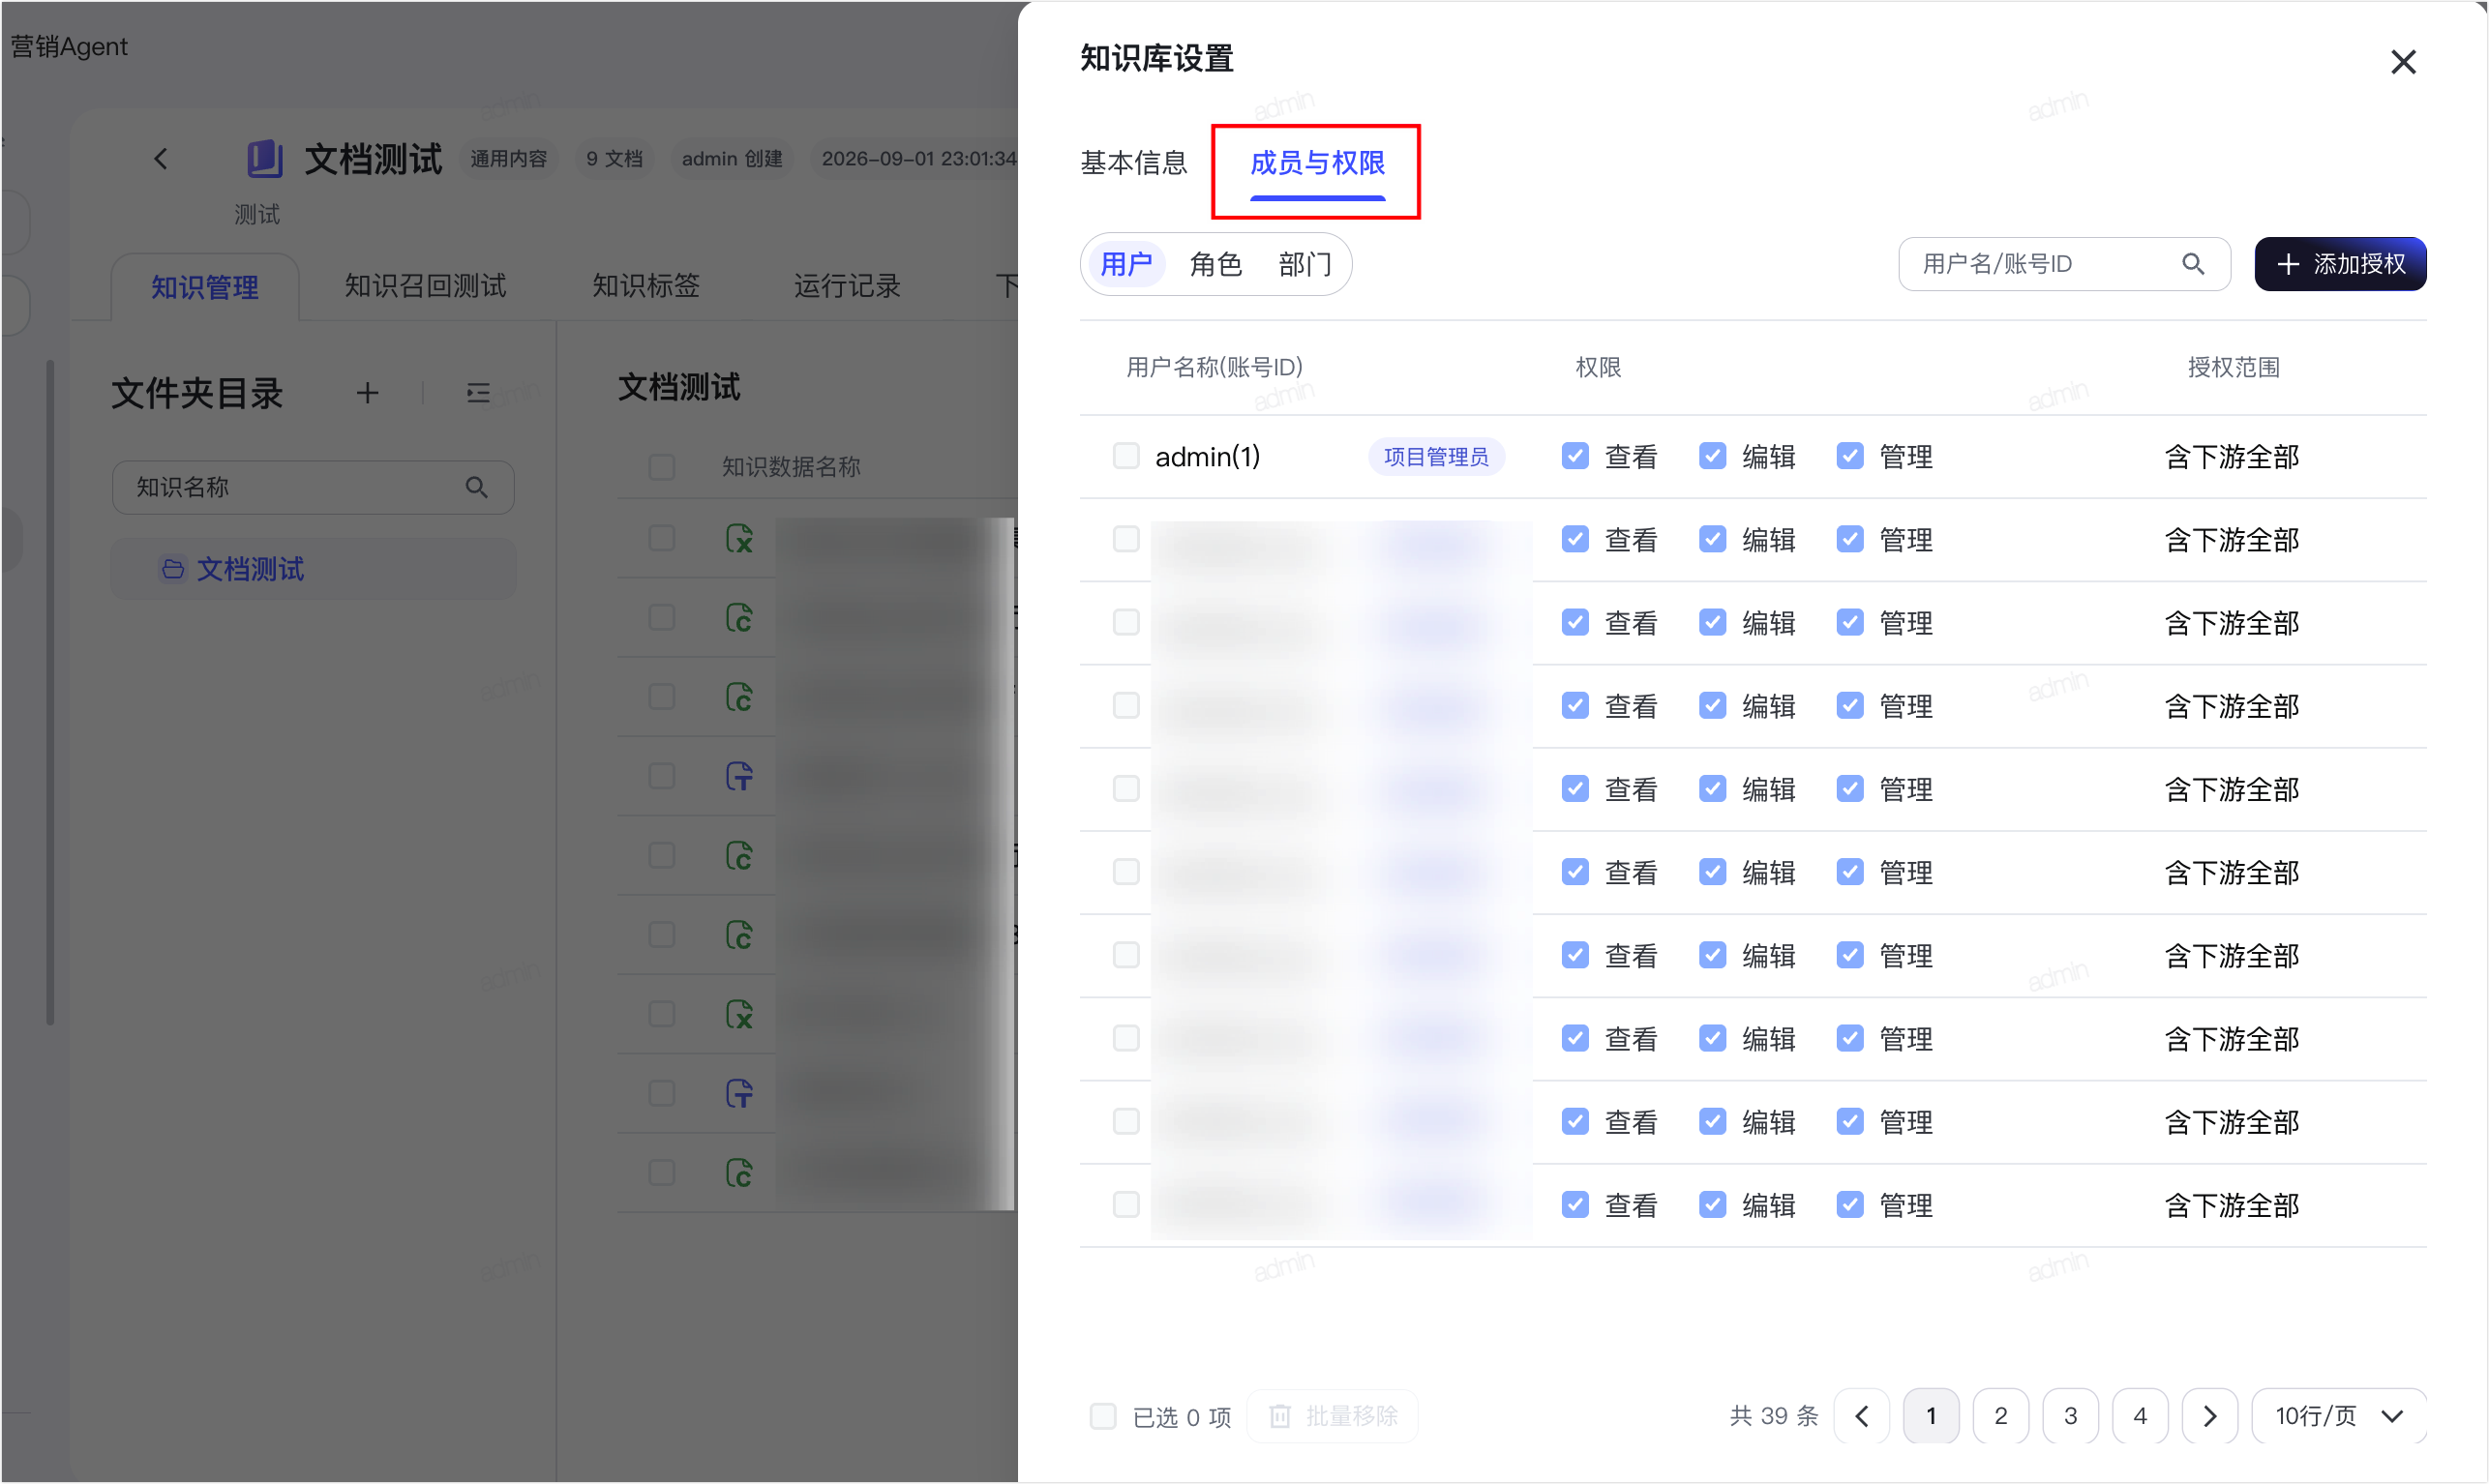Open 知识管理 tab in background page
This screenshot has height=1484, width=2489.
pyautogui.click(x=205, y=287)
